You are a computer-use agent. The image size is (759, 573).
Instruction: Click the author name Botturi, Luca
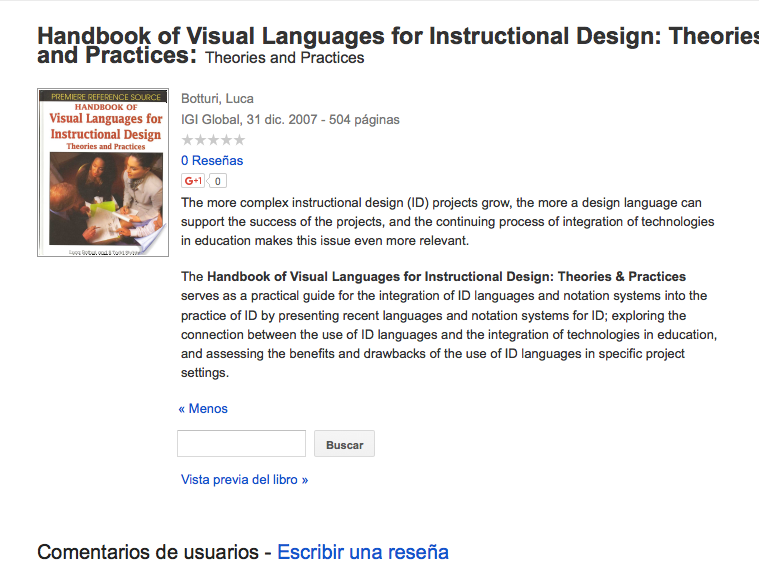tap(217, 98)
